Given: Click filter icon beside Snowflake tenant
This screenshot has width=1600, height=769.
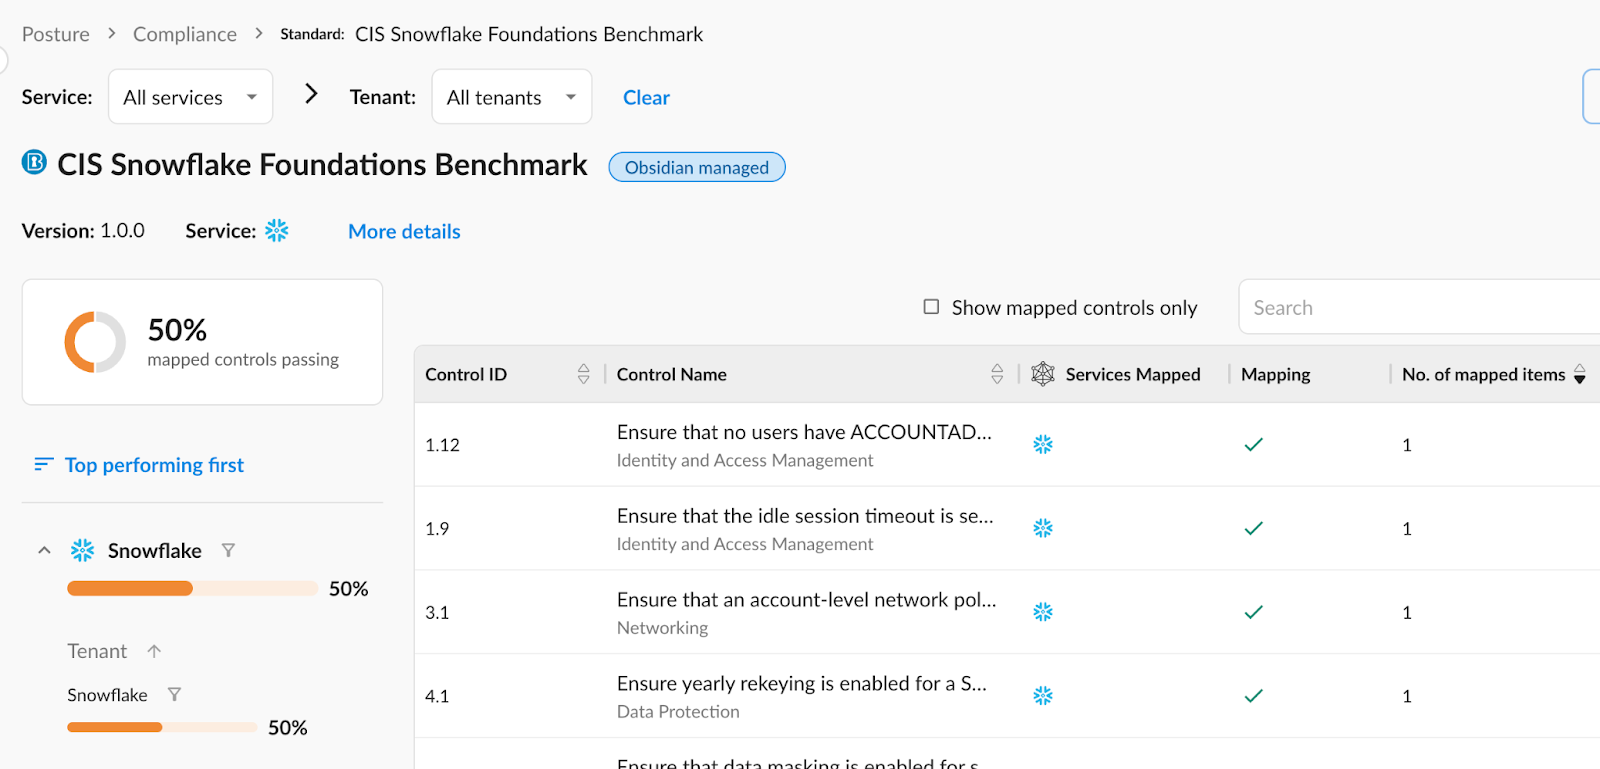Looking at the screenshot, I should pos(174,694).
